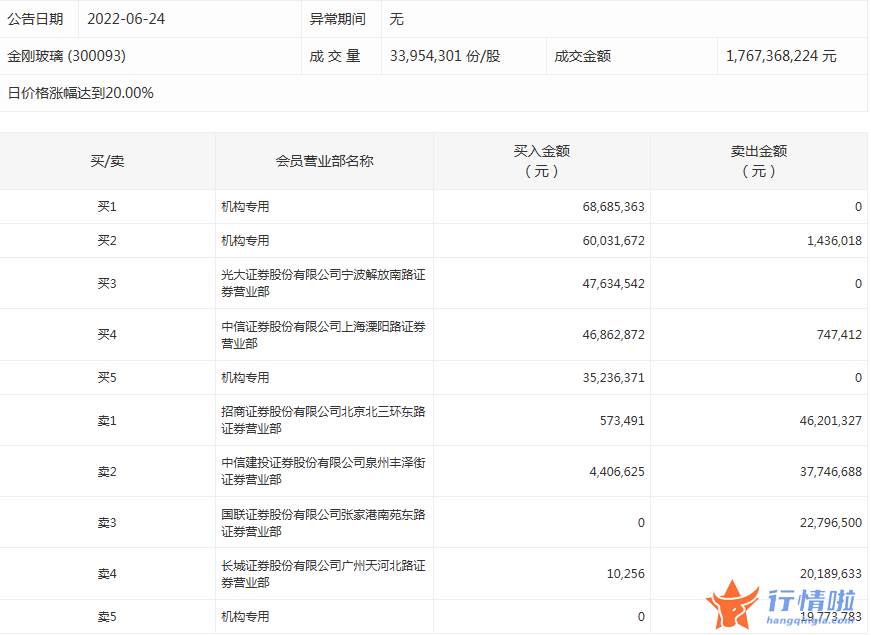Select buy amount 10,256
The width and height of the screenshot is (871, 635).
(625, 574)
